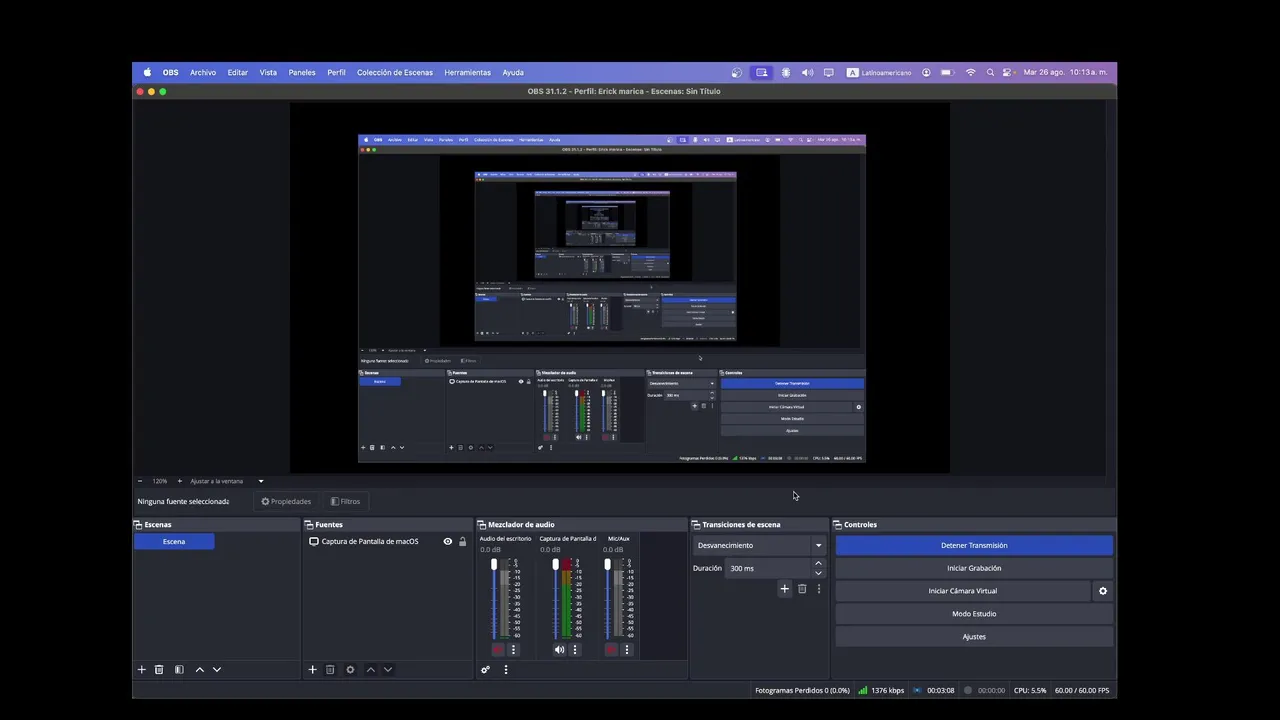
Task: Open the Archivo menu
Action: coord(203,72)
